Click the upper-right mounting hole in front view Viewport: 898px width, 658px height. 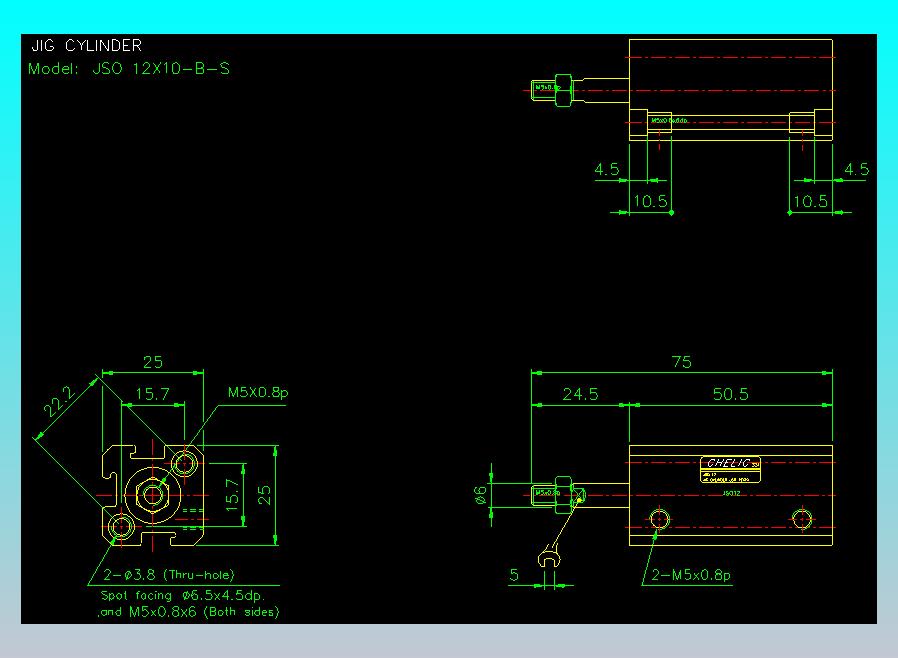[x=184, y=463]
